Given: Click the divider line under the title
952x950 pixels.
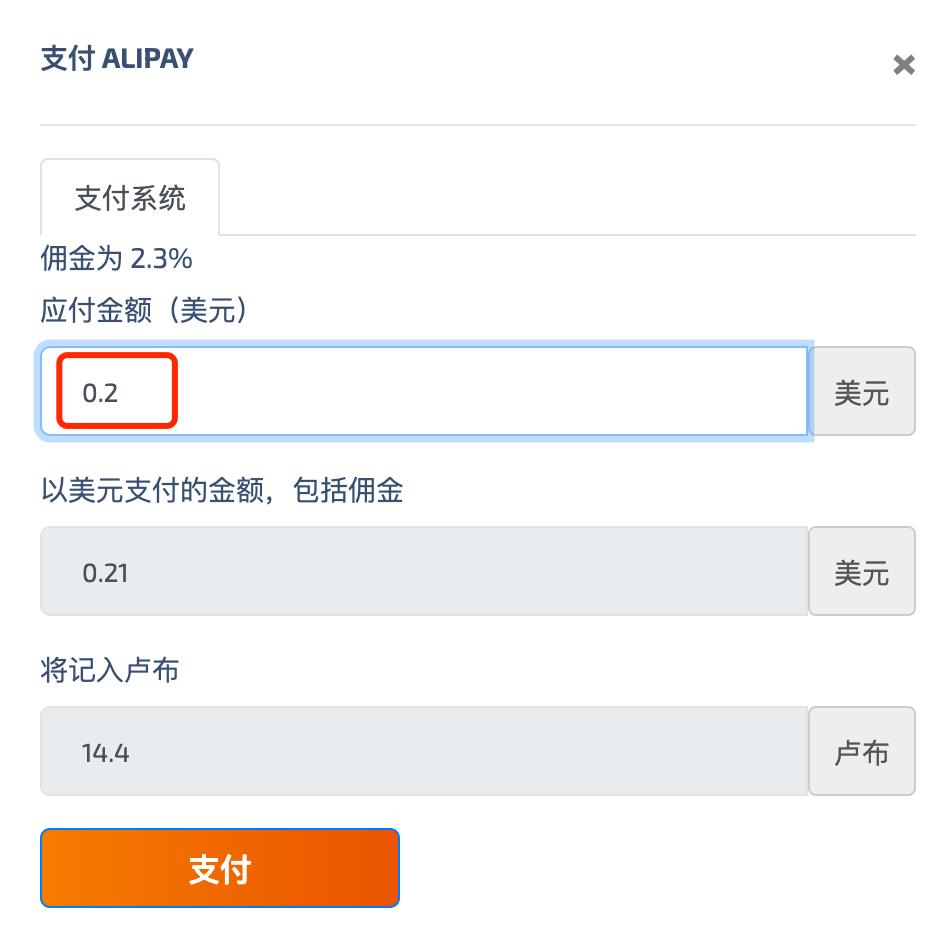Looking at the screenshot, I should coord(477,125).
